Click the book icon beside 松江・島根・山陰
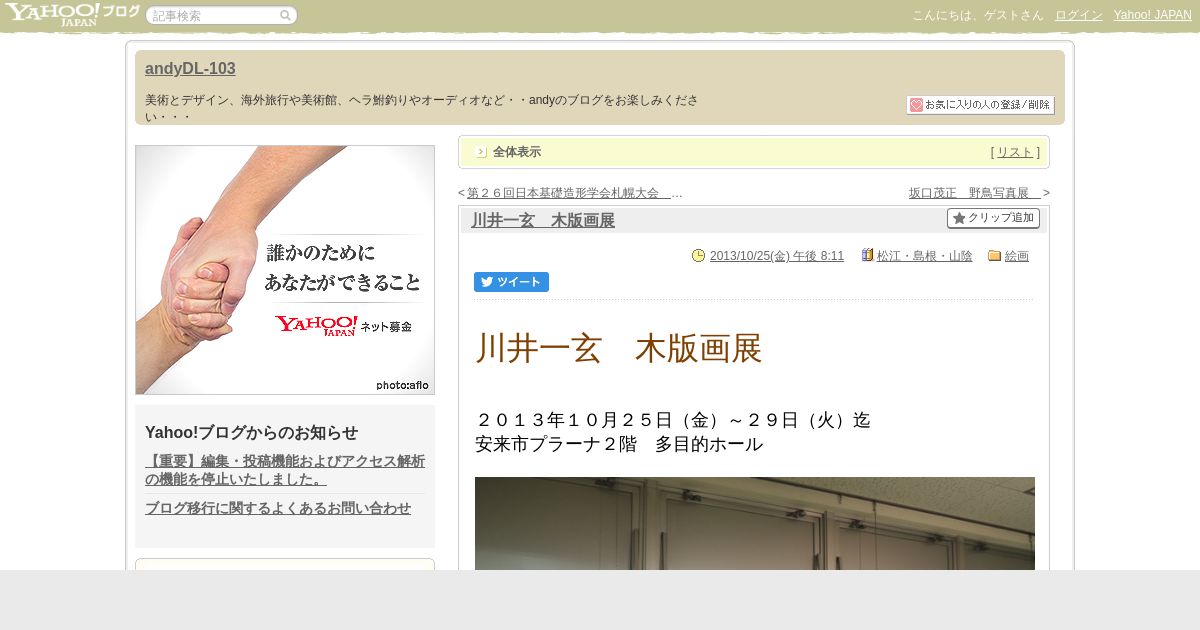The image size is (1200, 630). pos(867,256)
